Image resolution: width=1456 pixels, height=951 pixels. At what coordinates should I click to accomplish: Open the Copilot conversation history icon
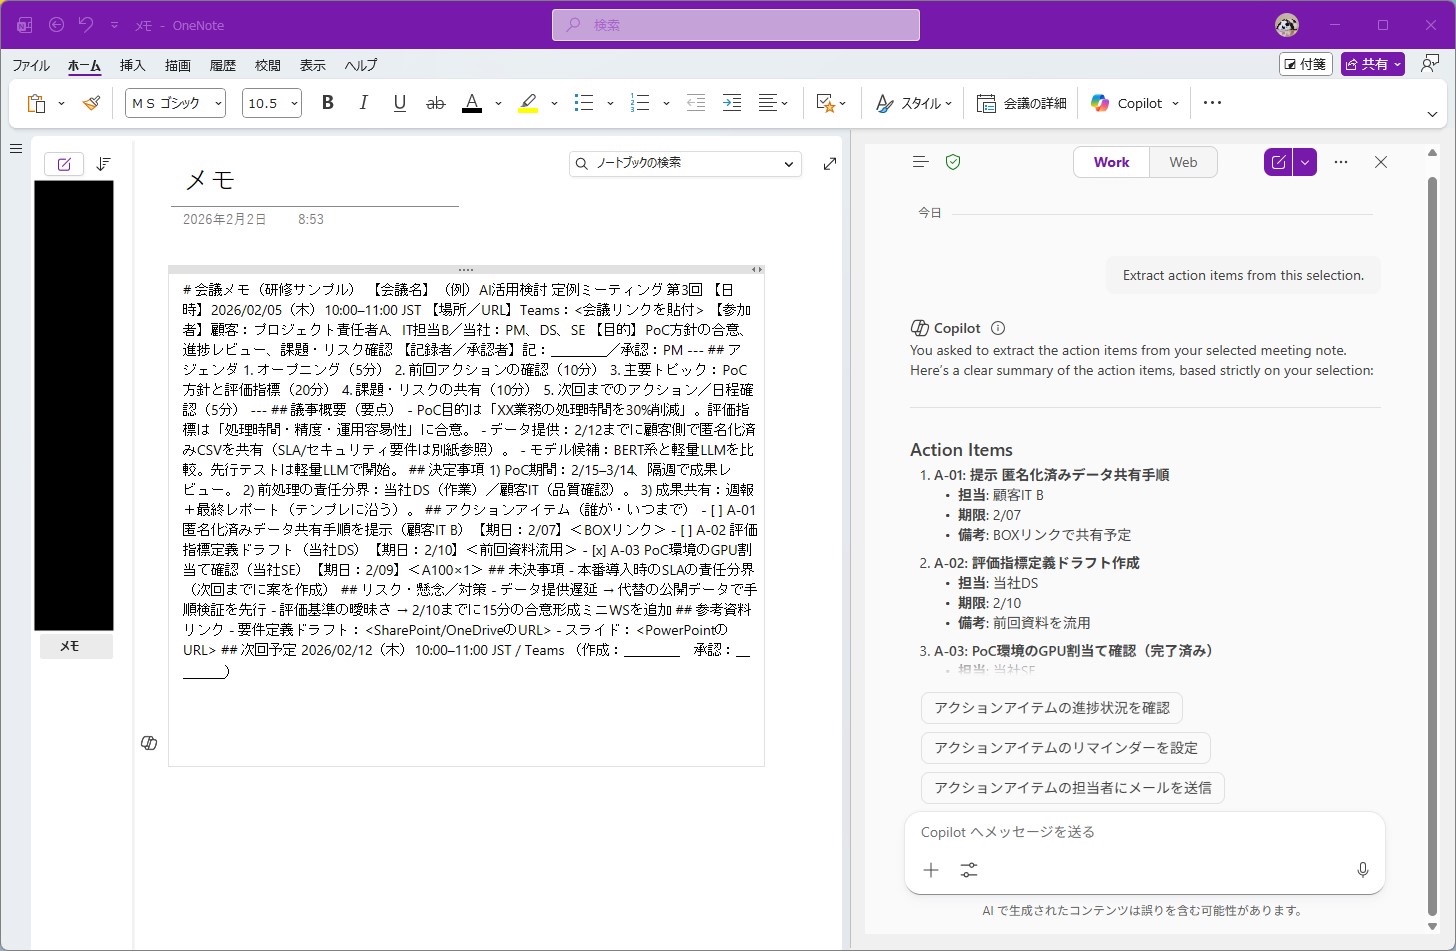point(919,161)
